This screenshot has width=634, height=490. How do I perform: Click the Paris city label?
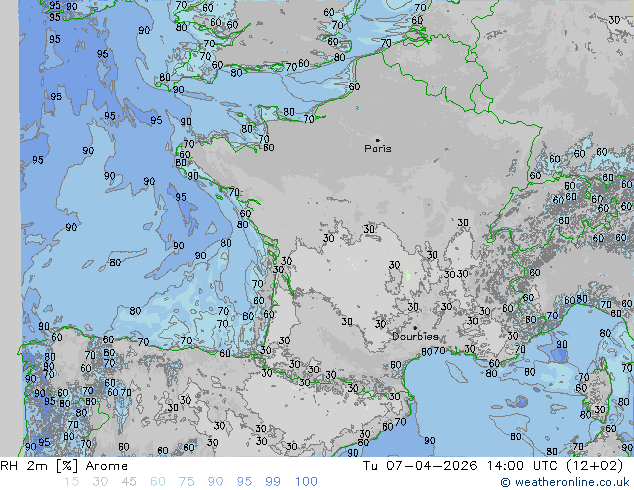point(378,149)
